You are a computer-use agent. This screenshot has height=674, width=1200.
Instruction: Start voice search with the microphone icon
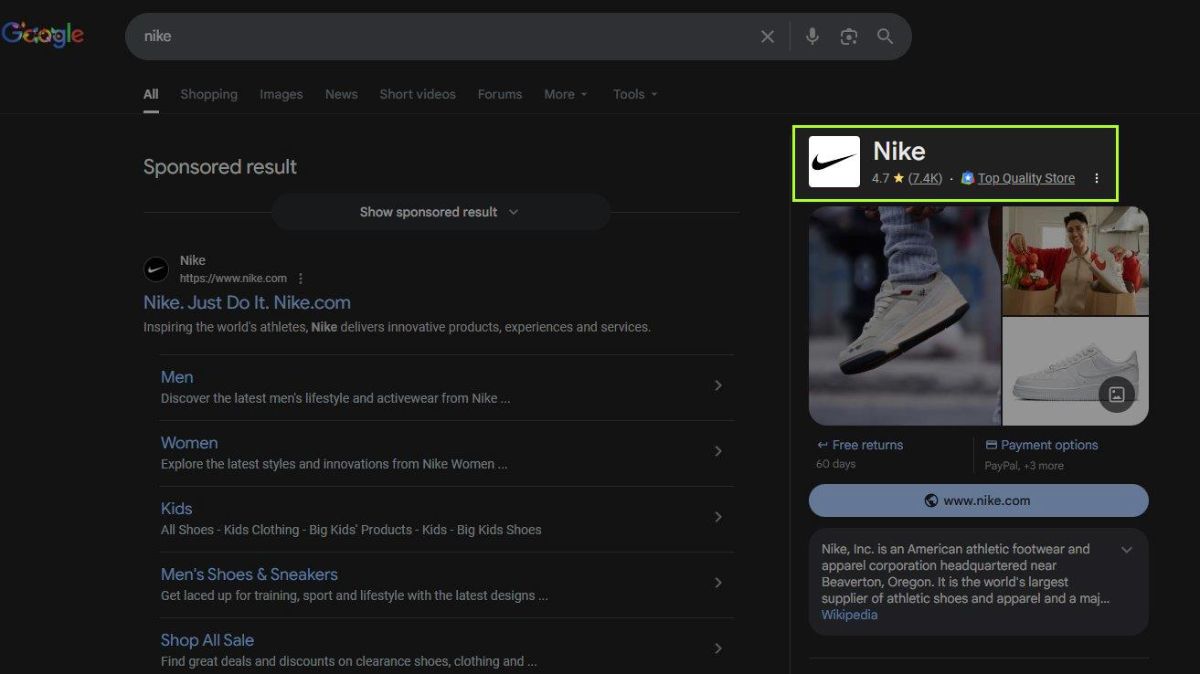pos(812,36)
